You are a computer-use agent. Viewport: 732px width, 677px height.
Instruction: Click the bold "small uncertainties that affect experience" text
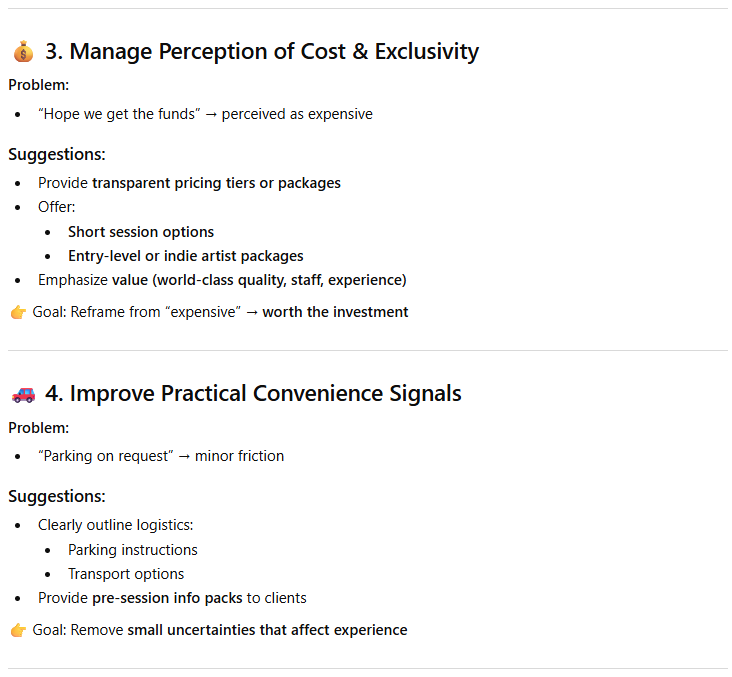pos(267,630)
